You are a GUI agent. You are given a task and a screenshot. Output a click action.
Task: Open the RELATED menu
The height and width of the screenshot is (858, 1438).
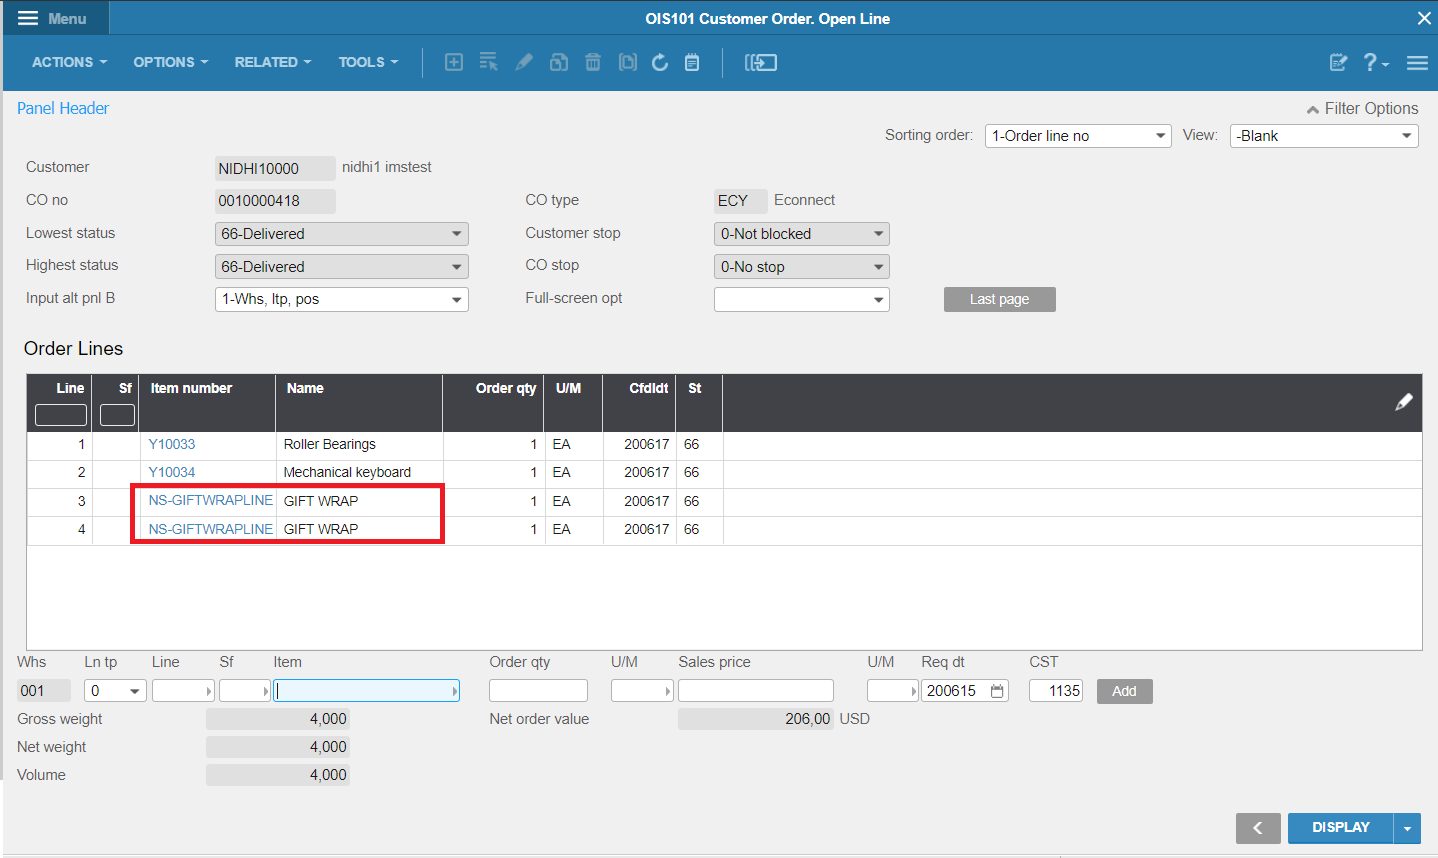click(273, 62)
